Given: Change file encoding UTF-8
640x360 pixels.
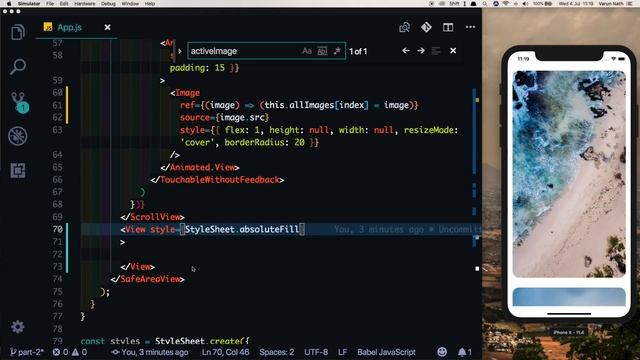Looking at the screenshot, I should pyautogui.click(x=316, y=352).
